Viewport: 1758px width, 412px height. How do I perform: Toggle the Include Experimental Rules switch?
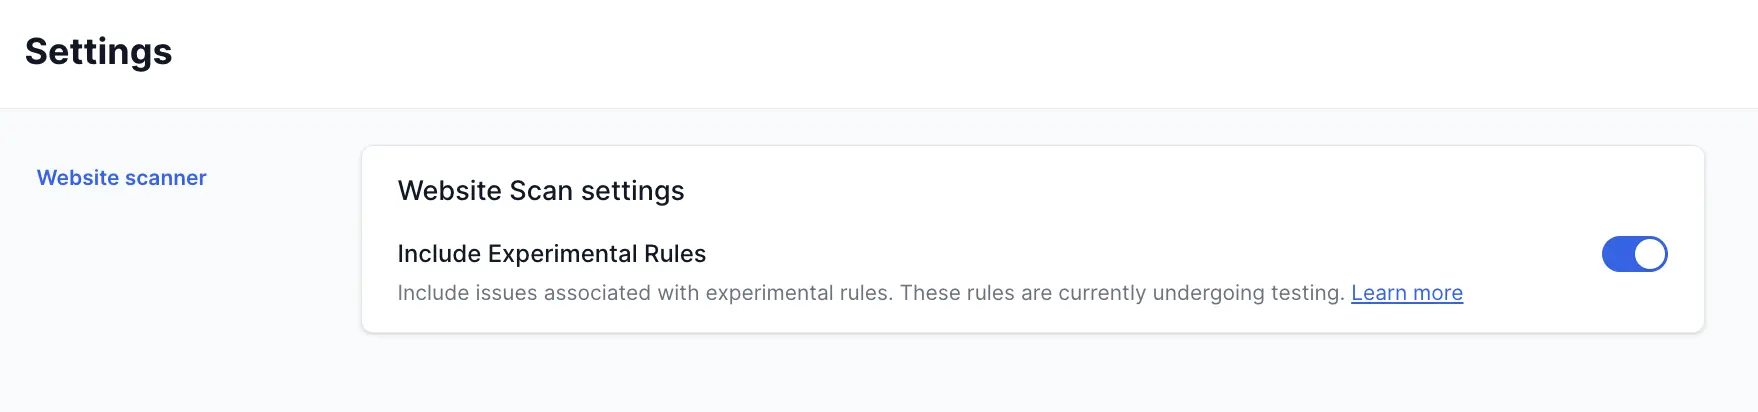1634,254
